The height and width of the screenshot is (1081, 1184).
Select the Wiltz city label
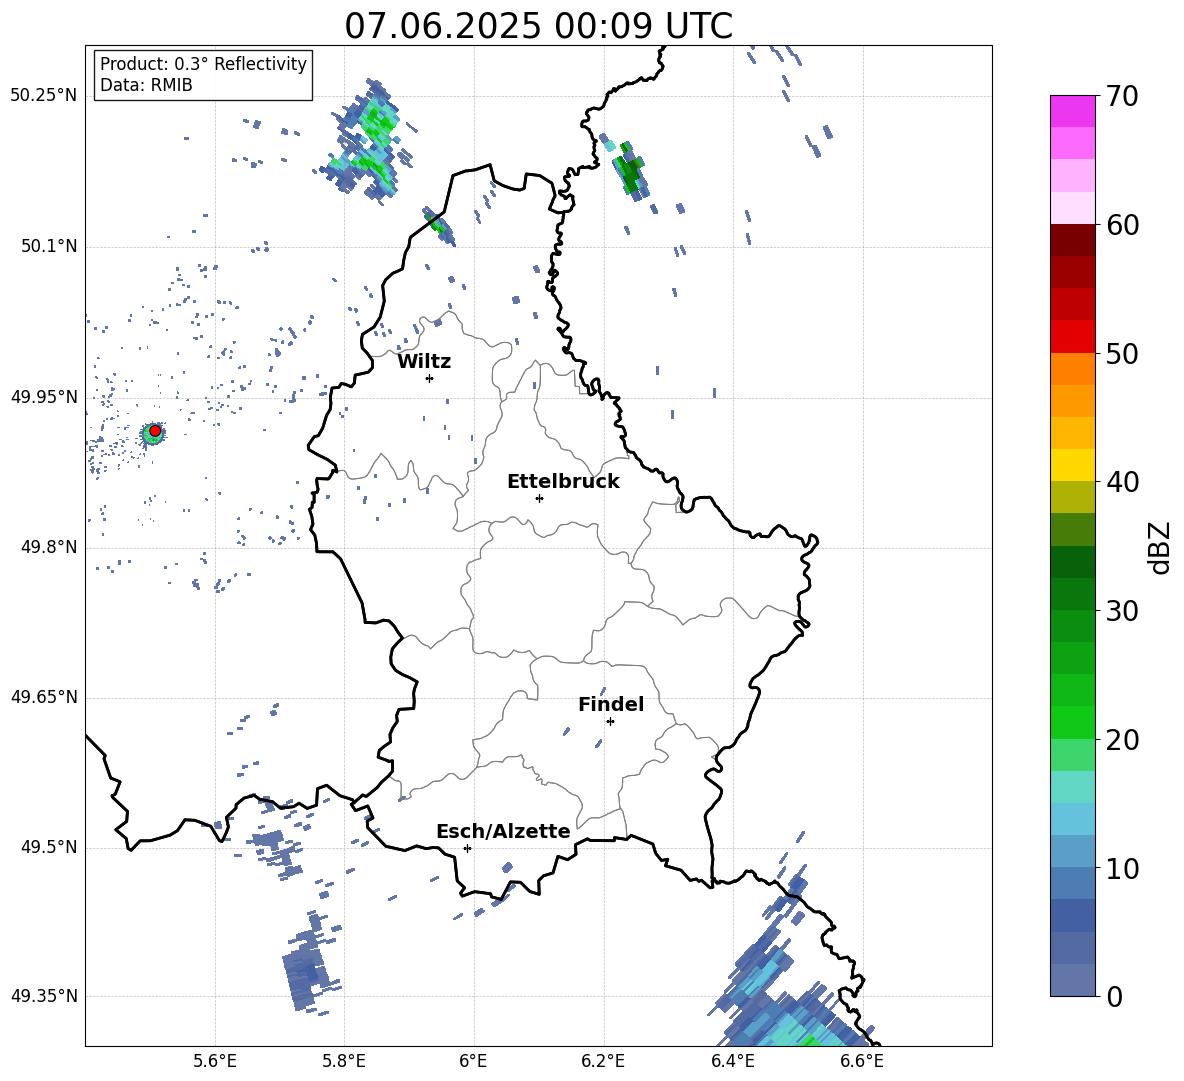424,362
